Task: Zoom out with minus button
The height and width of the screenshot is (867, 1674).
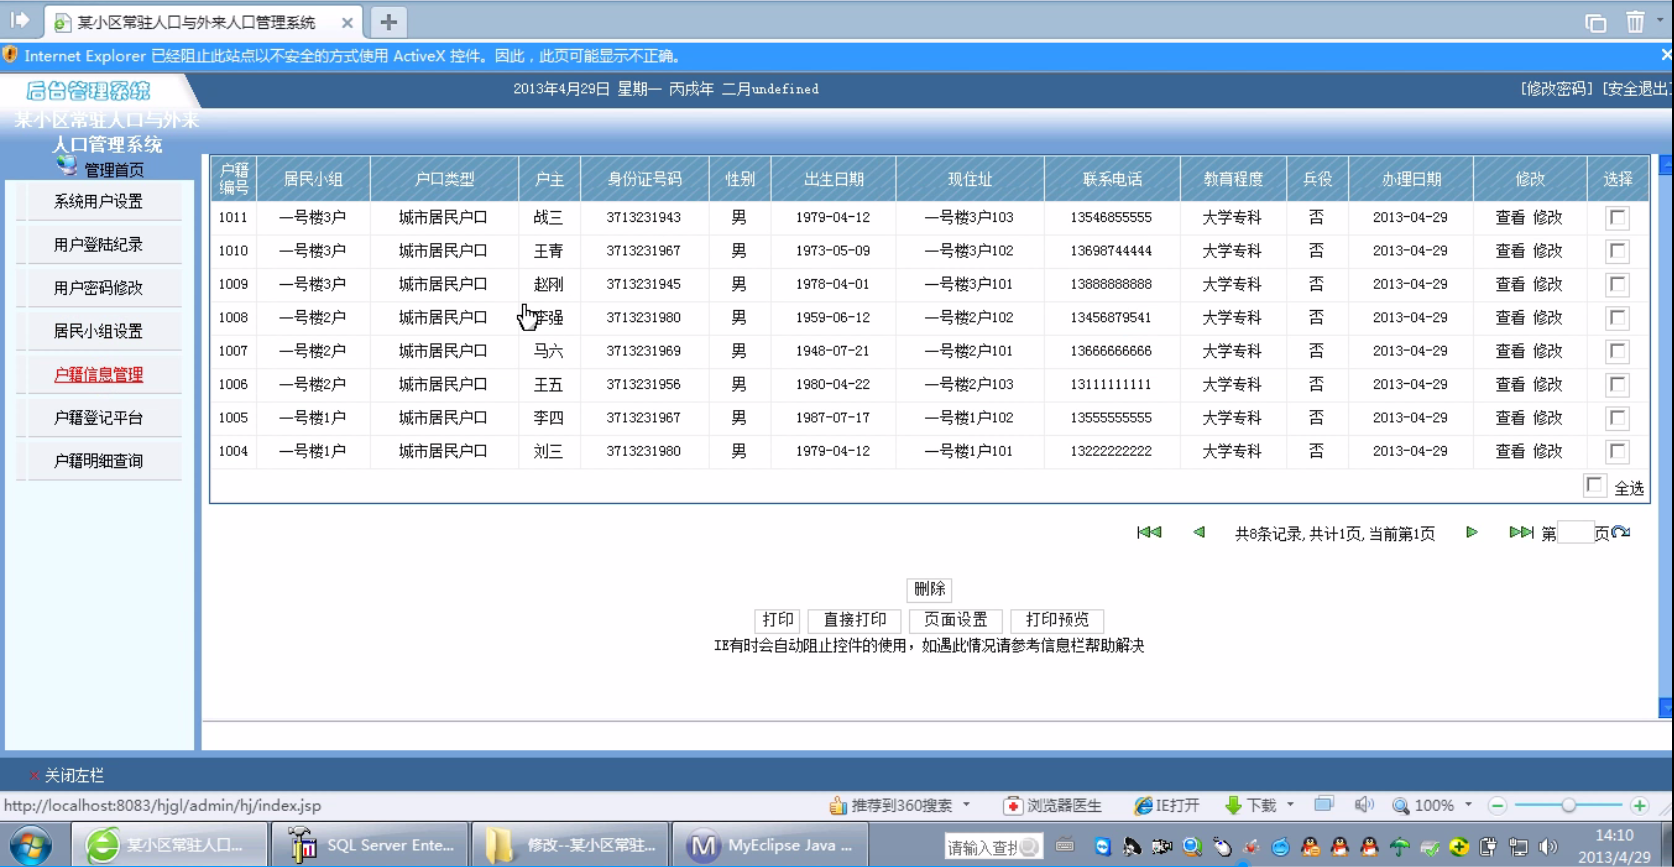Action: (x=1497, y=805)
